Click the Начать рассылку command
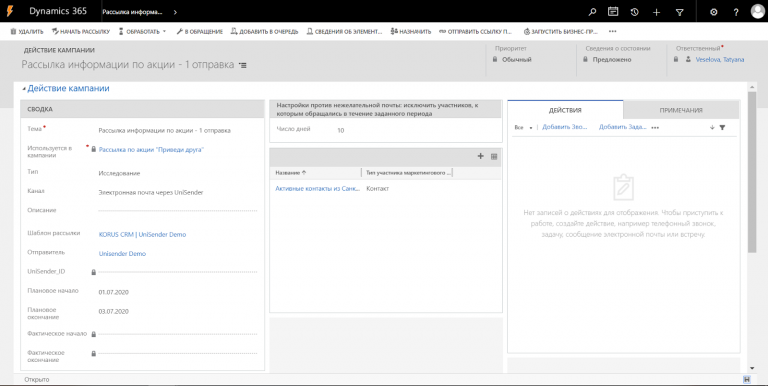This screenshot has height=386, width=768. tap(81, 31)
